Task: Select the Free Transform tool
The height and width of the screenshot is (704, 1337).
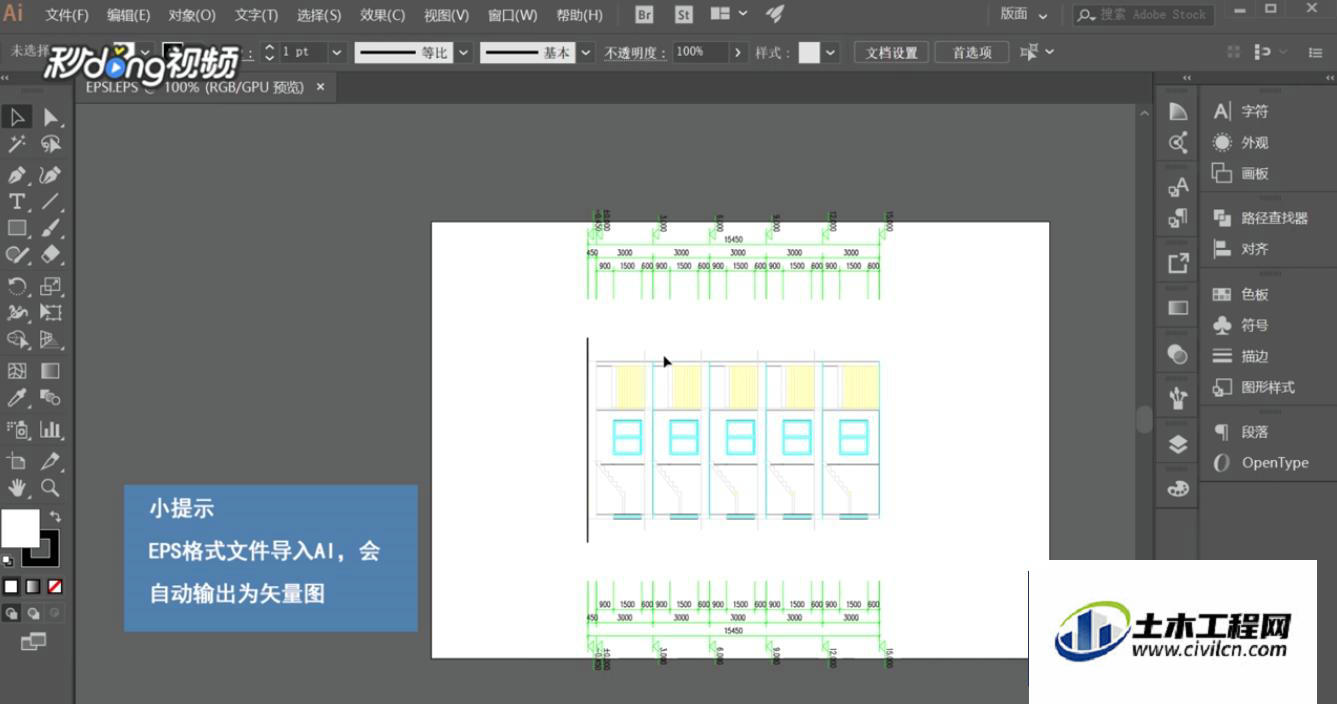Action: (x=51, y=313)
